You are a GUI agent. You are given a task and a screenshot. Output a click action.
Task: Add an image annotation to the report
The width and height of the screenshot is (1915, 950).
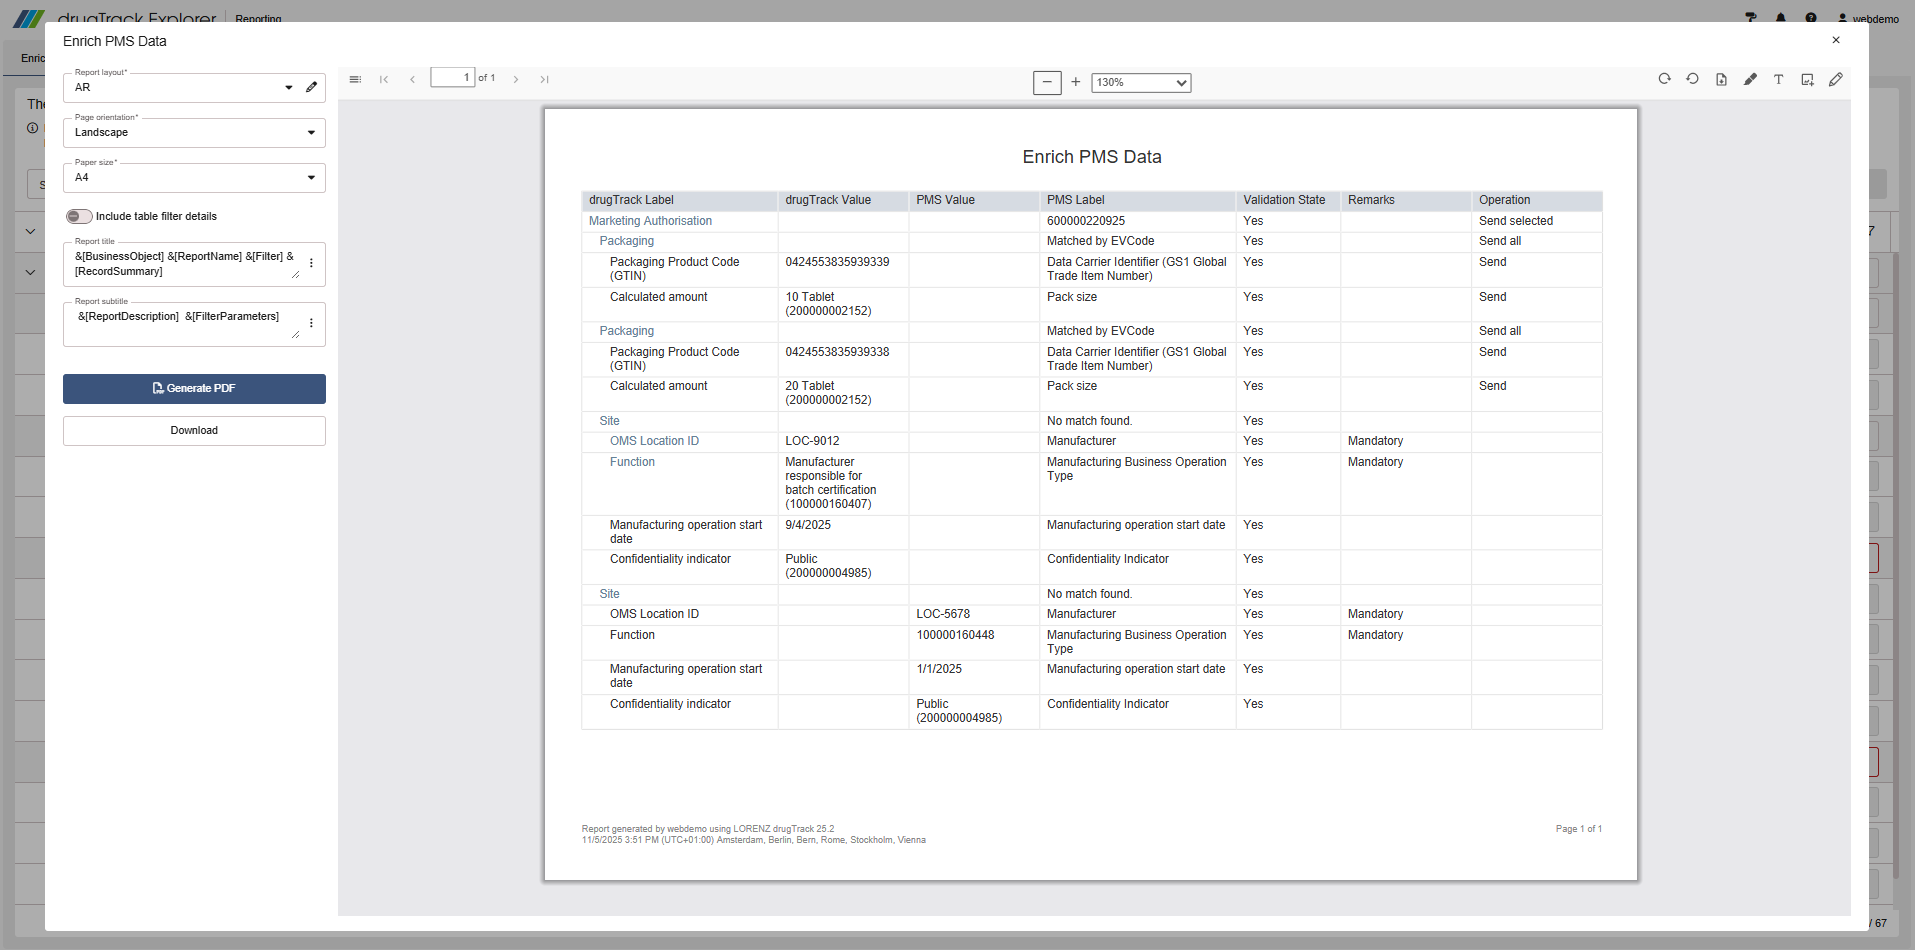[x=1807, y=79]
